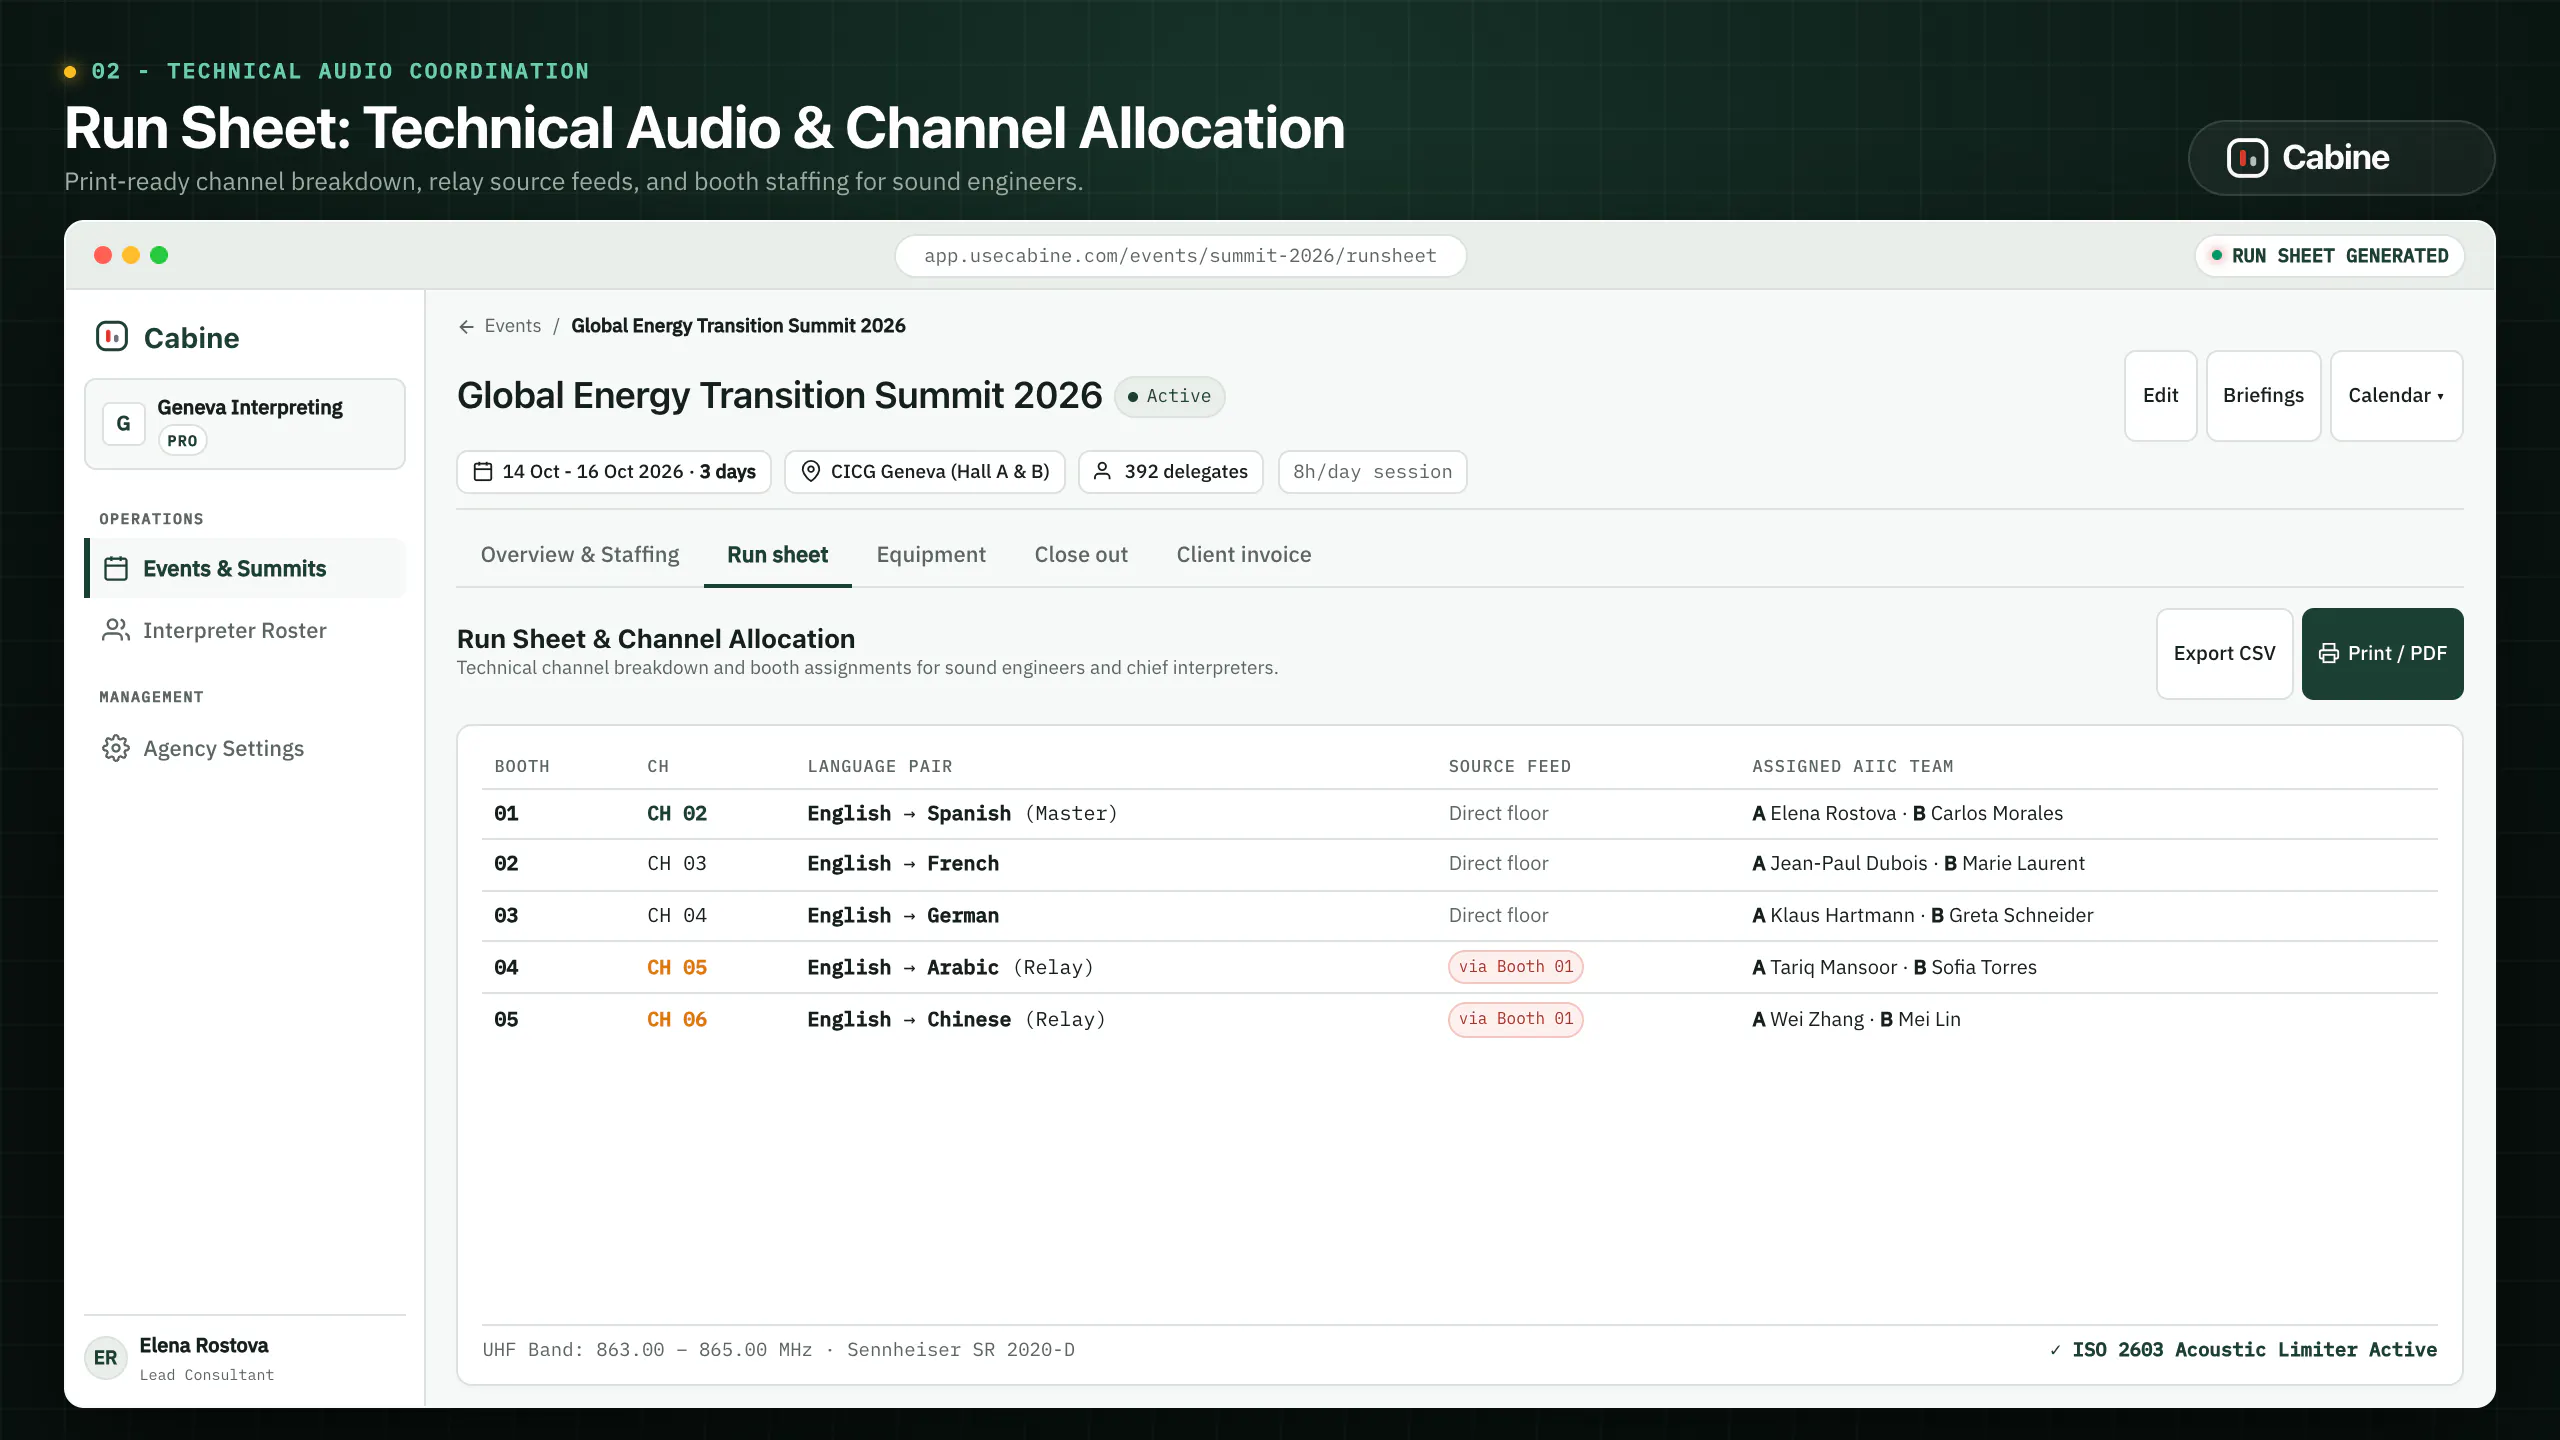Click the printer icon in Print / PDF
This screenshot has height=1440, width=2560.
2329,653
